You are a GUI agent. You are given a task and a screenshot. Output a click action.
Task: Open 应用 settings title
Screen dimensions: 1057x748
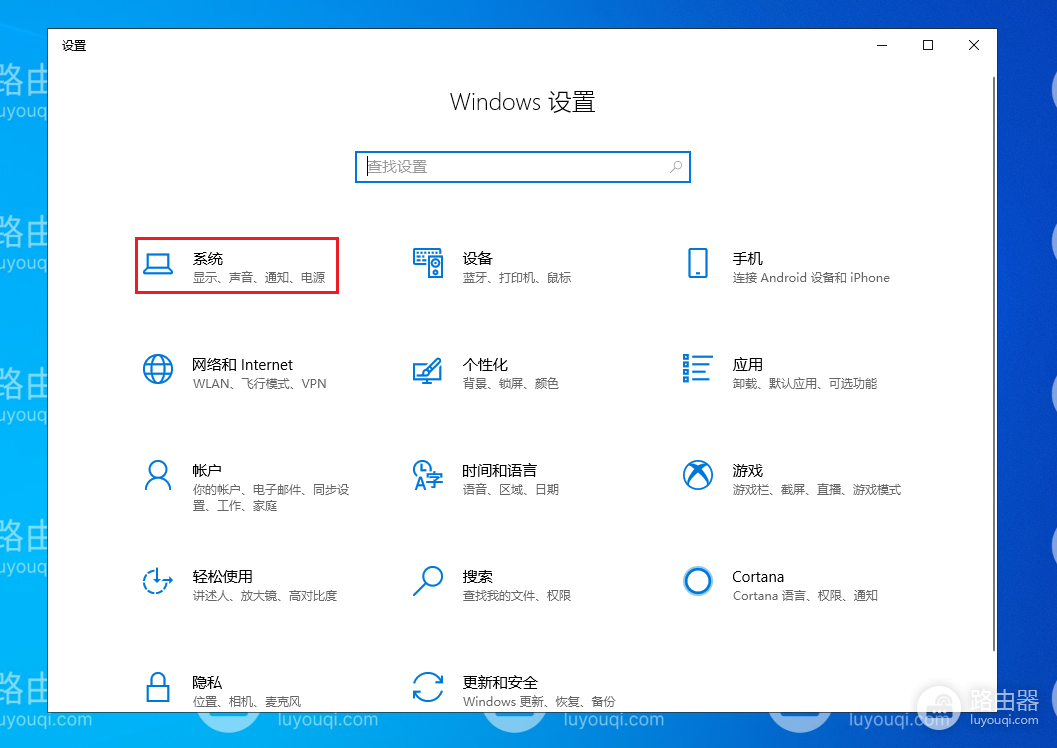[748, 365]
